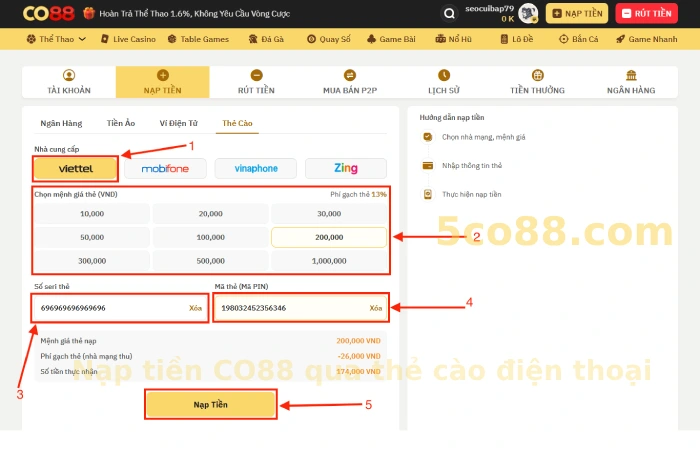The height and width of the screenshot is (450, 700).
Task: Open the Bắn Cá menu
Action: pyautogui.click(x=579, y=39)
